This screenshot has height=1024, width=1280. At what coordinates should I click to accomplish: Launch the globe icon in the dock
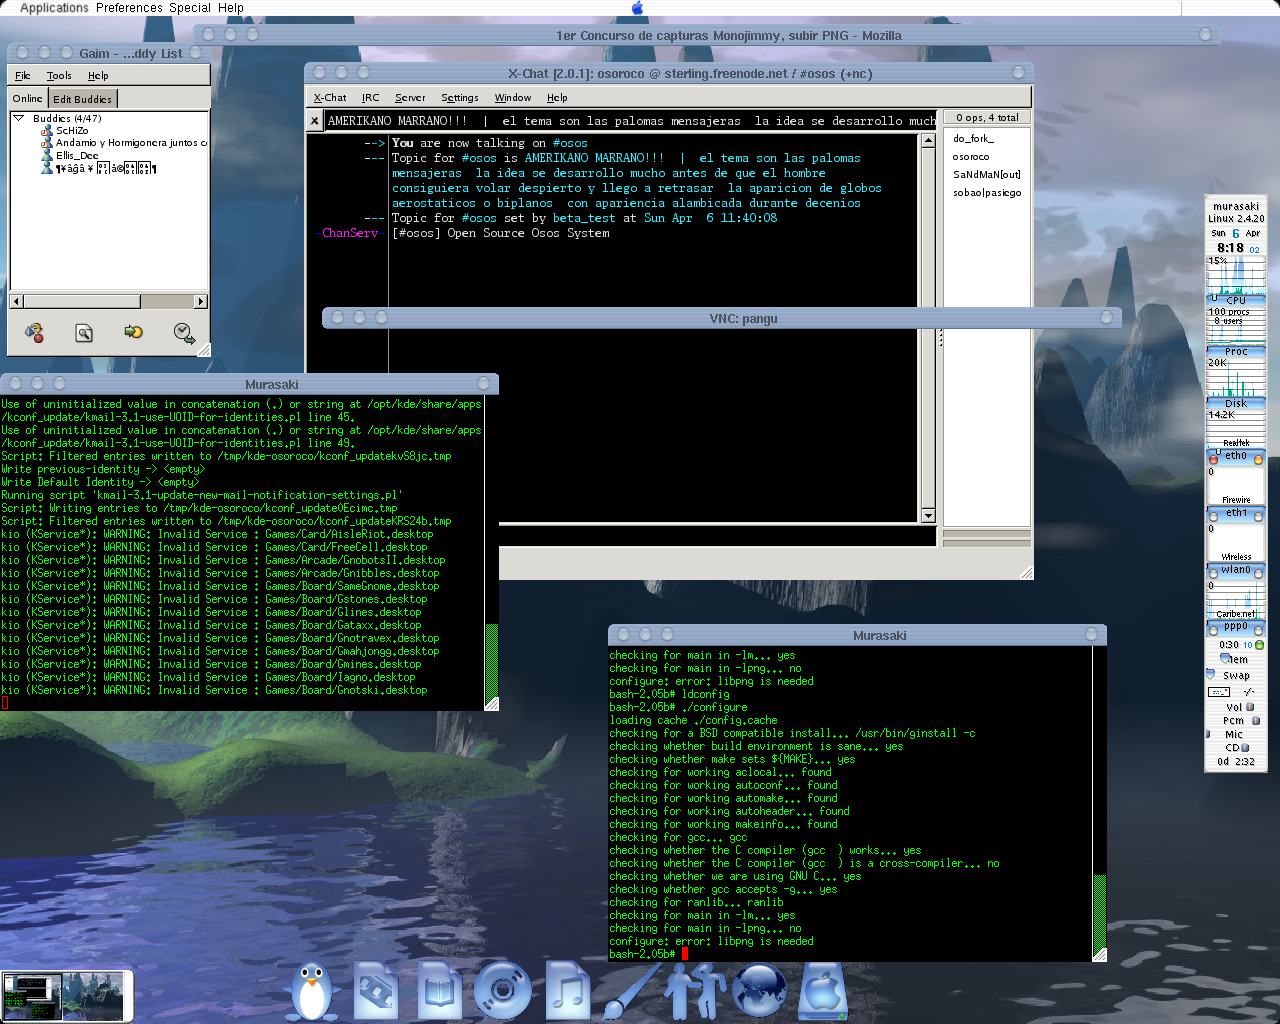(x=759, y=991)
